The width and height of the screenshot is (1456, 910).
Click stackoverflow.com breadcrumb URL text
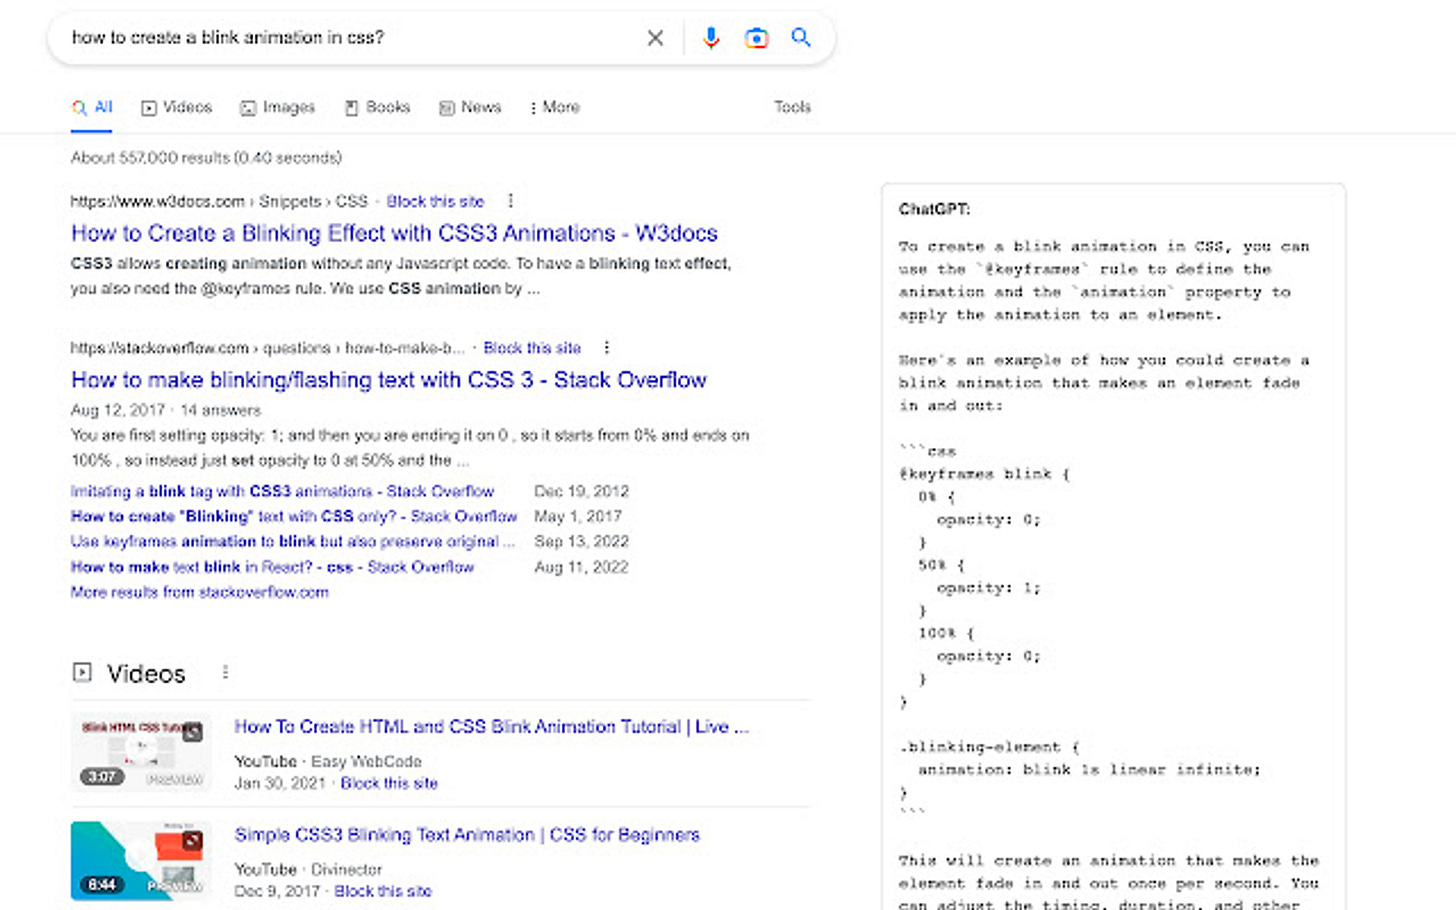[x=267, y=348]
